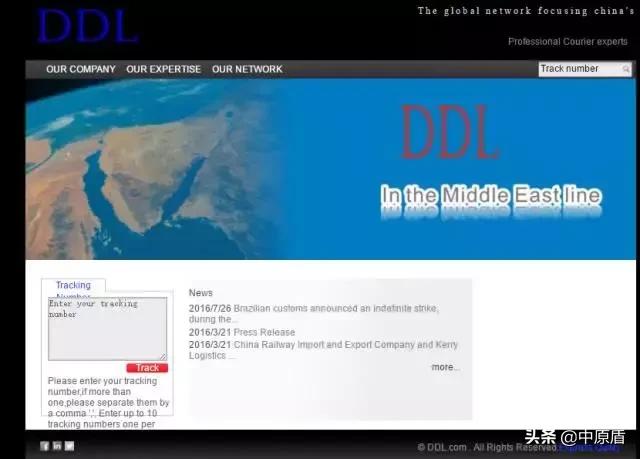The height and width of the screenshot is (459, 640).
Task: Open the China Railway and Kerry Logistics news
Action: click(x=323, y=350)
